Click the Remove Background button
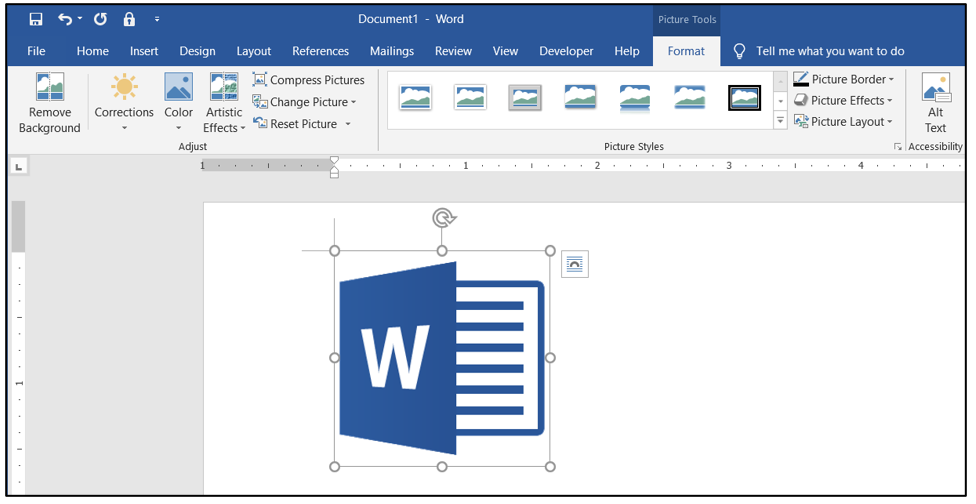 pos(50,103)
